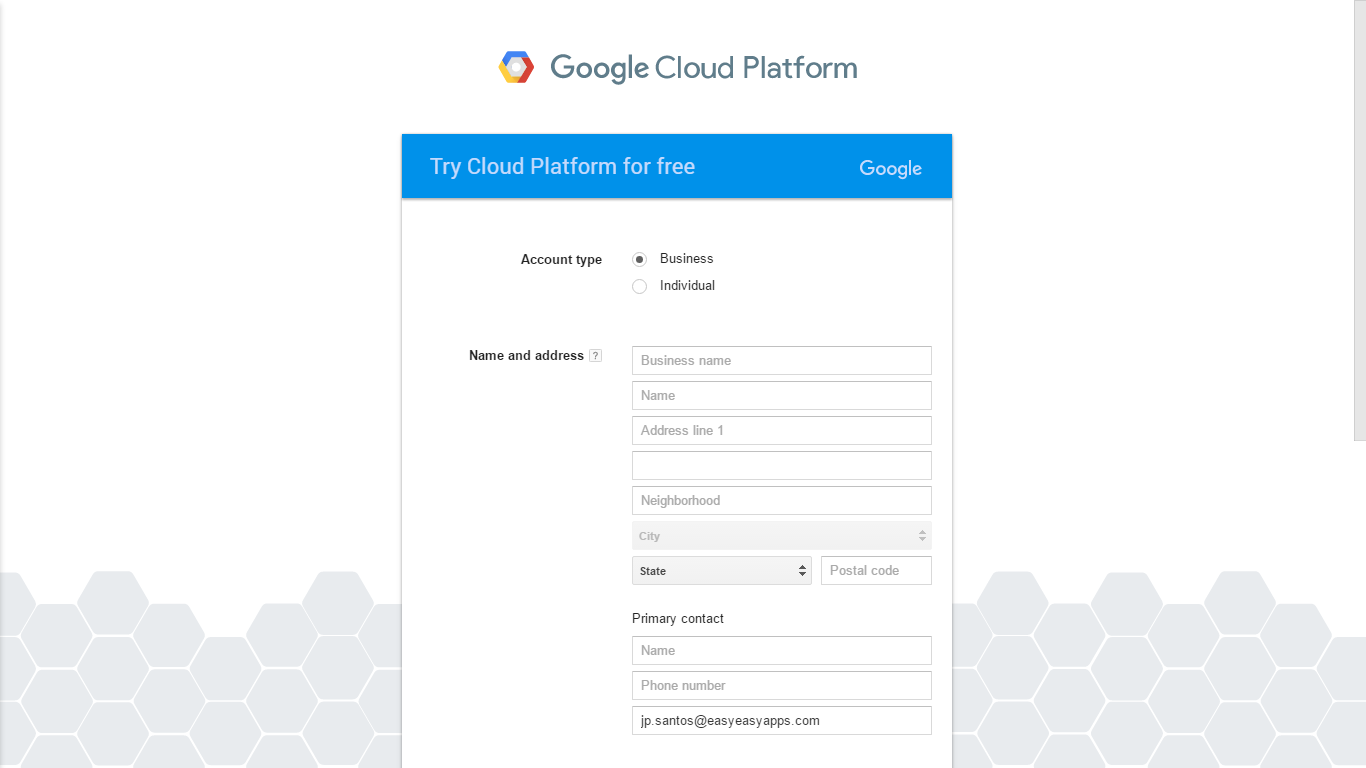
Task: Click the Primary contact Name field
Action: (781, 650)
